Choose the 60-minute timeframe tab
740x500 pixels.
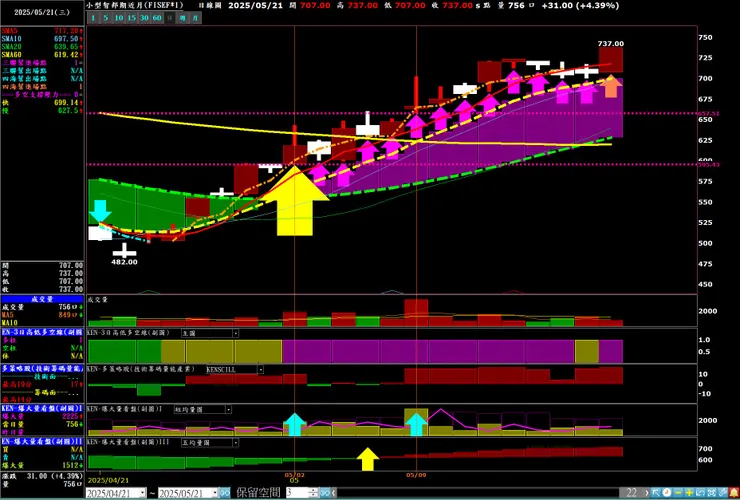(157, 18)
